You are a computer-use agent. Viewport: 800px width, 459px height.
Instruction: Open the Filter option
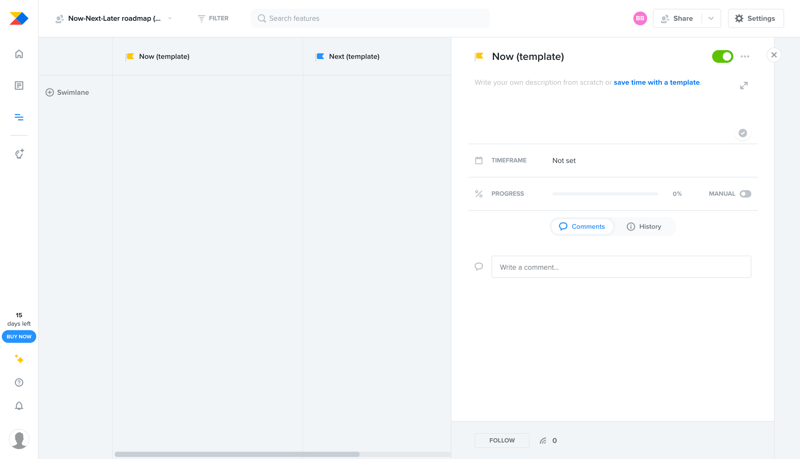(213, 18)
